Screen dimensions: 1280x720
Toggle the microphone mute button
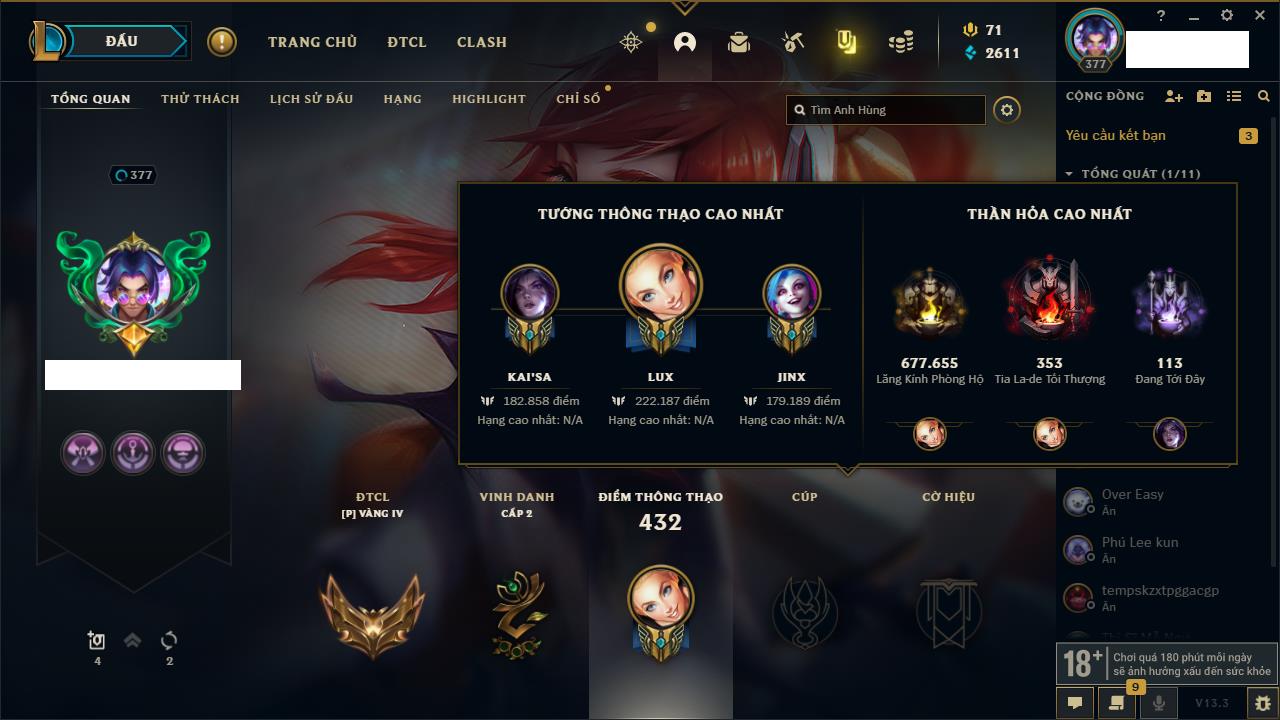[1159, 703]
